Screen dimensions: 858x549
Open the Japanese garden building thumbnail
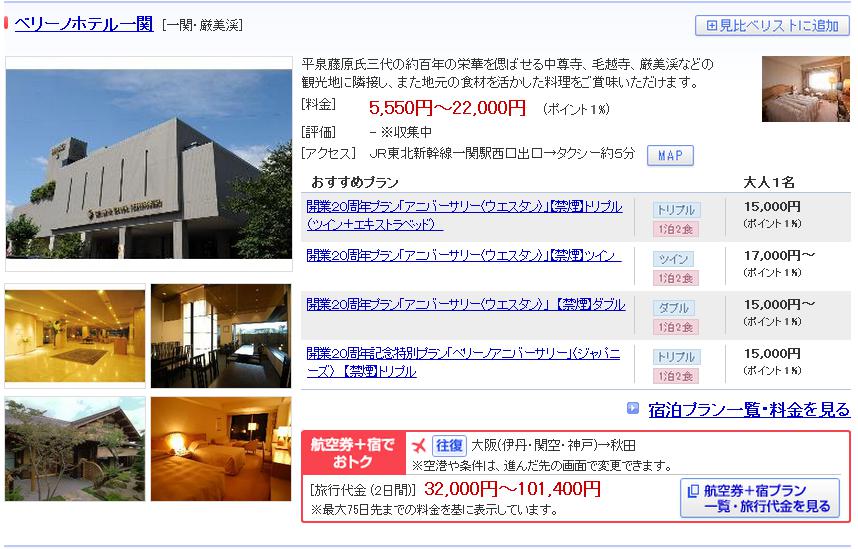(x=75, y=449)
